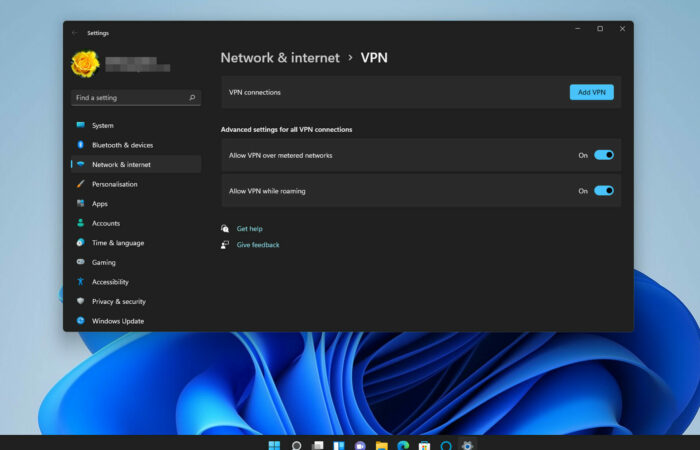700x450 pixels.
Task: Open the Windows Start menu
Action: tap(274, 446)
